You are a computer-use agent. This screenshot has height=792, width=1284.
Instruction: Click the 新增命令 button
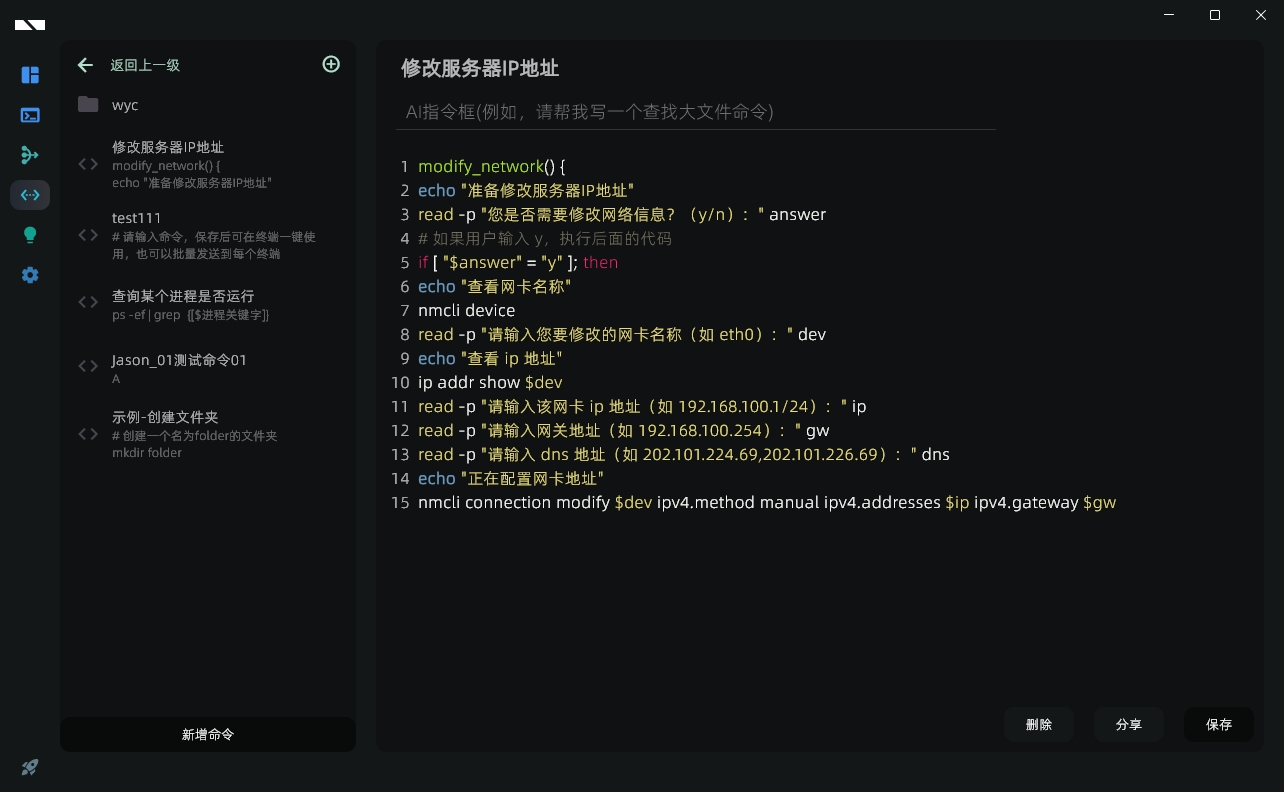(x=207, y=734)
